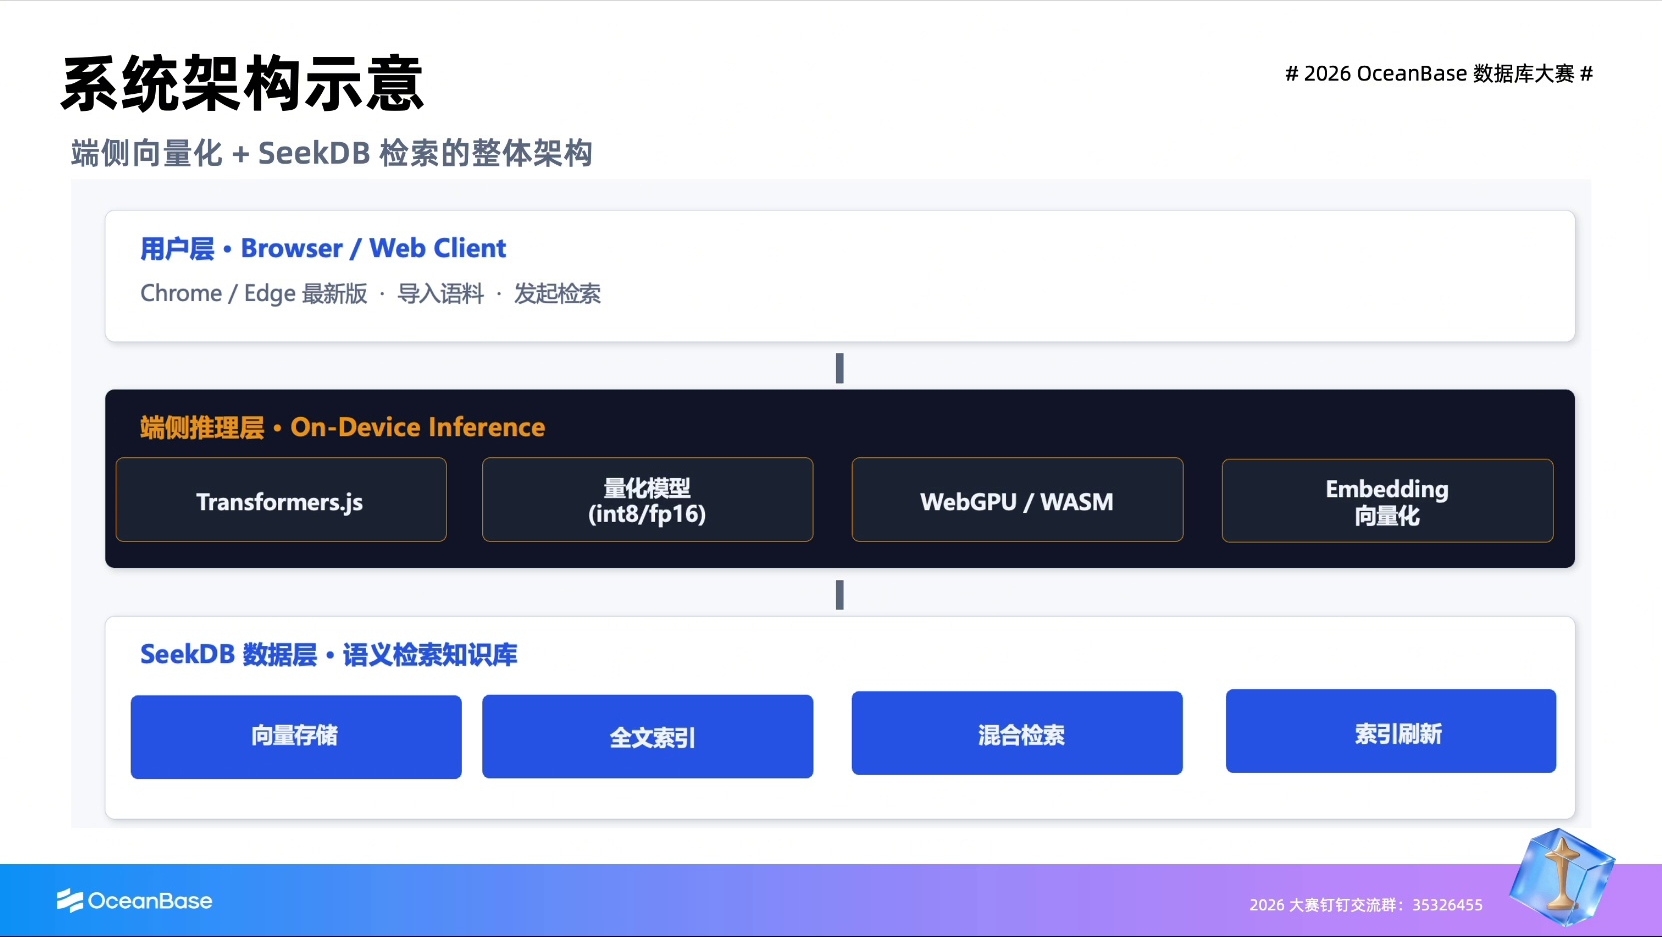The height and width of the screenshot is (937, 1662).
Task: Click heading '用户层 • Browser / Web Client'
Action: coord(323,248)
